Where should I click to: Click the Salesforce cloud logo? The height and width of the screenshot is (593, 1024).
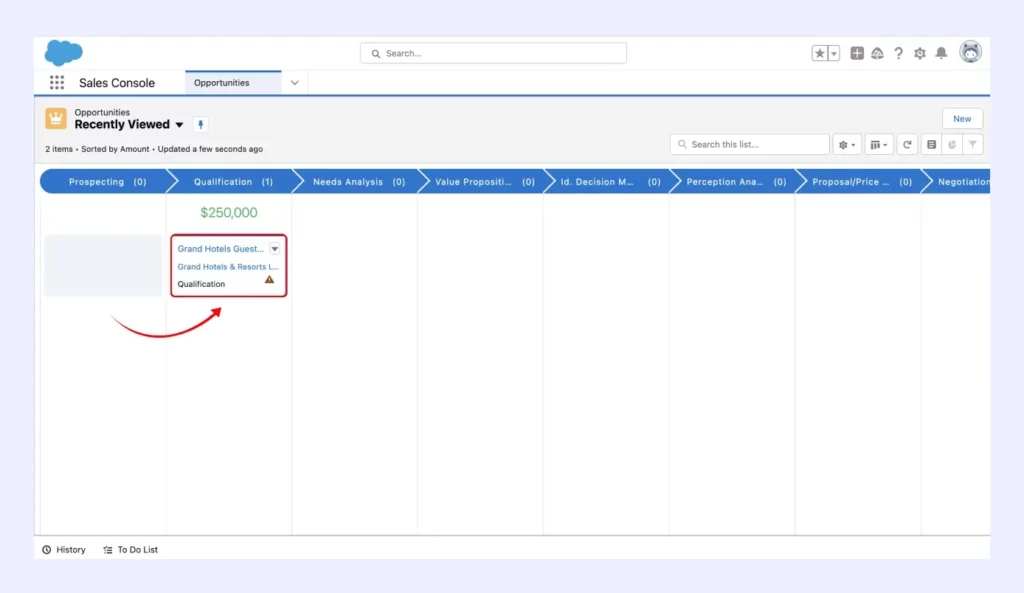click(63, 52)
